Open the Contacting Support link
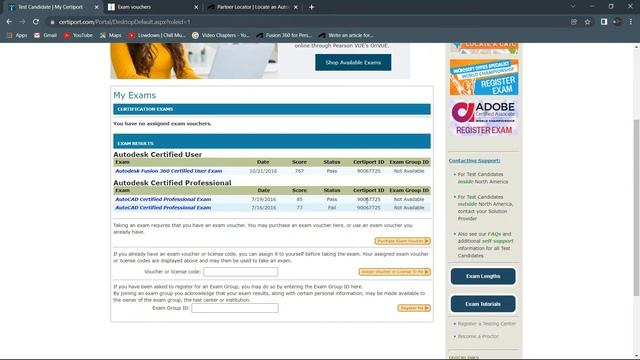Viewport: 640px width, 360px height. pyautogui.click(x=474, y=161)
